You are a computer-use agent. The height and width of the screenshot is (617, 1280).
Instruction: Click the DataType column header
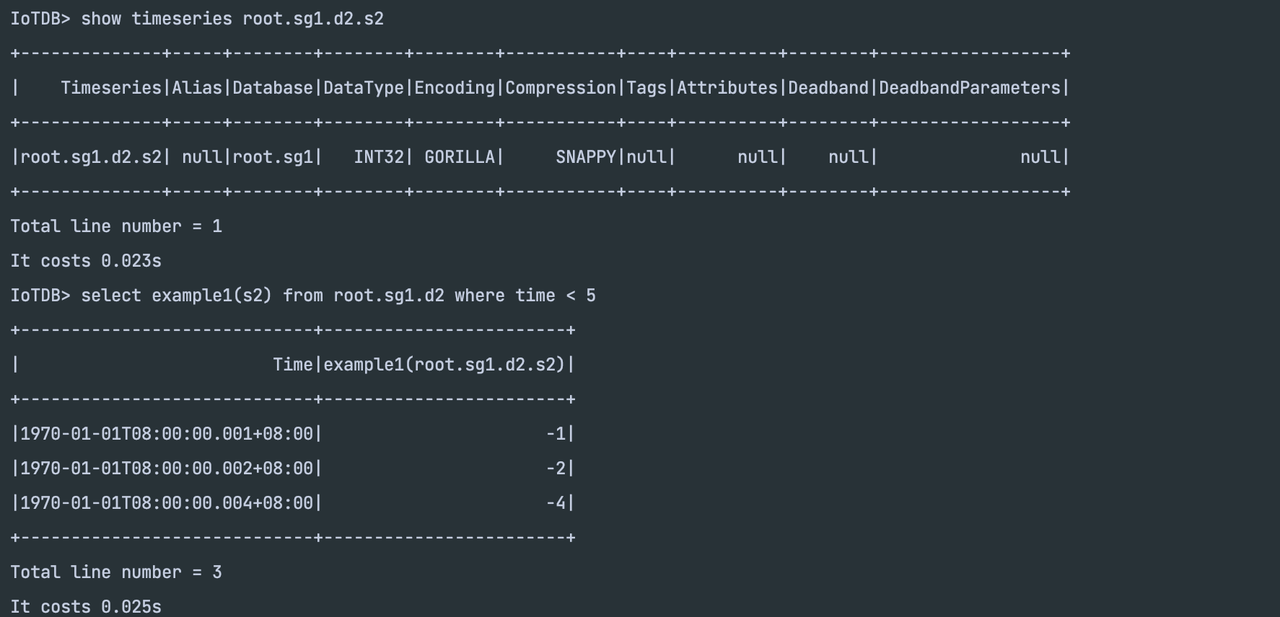click(x=364, y=88)
